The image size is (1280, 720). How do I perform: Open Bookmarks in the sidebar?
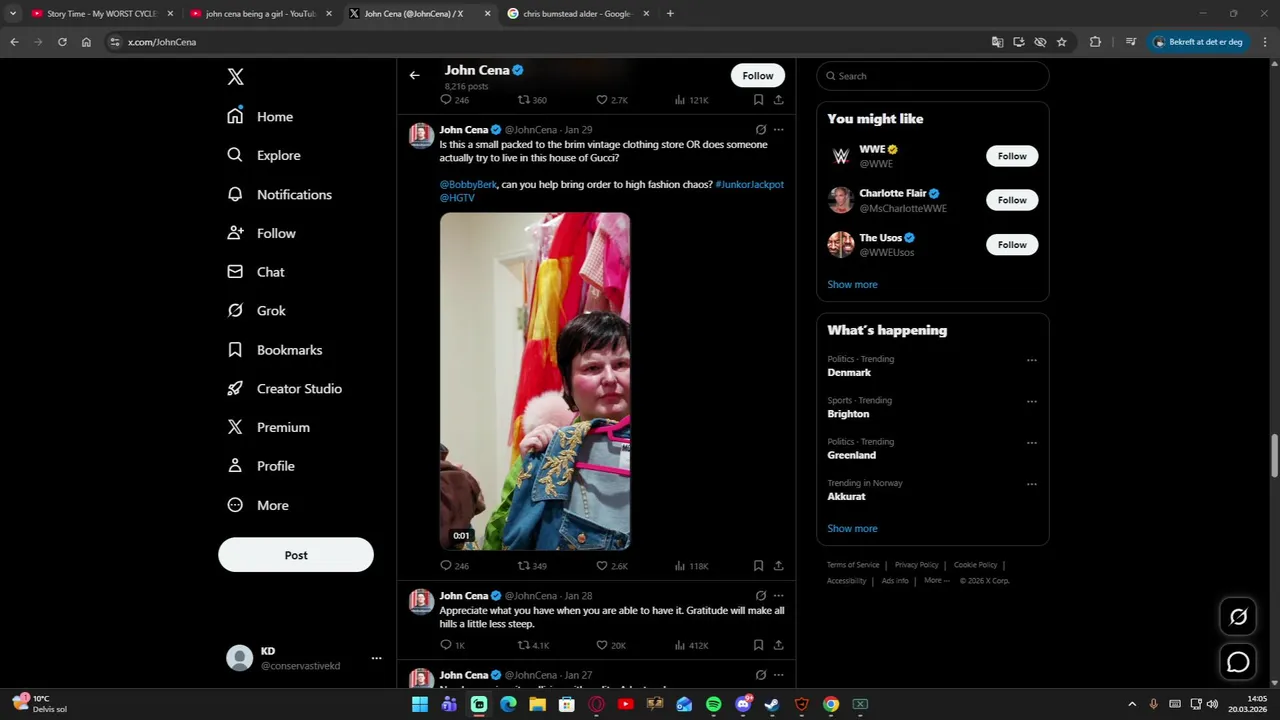tap(275, 350)
